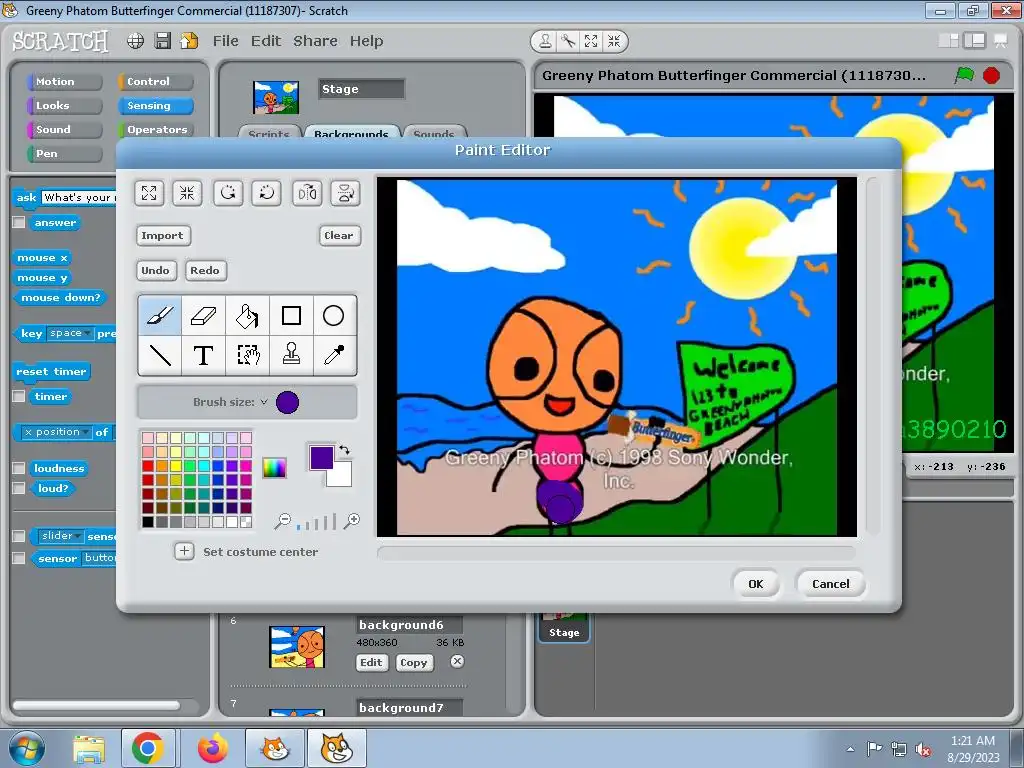Open the slider sensor dropdown
1024x768 pixels.
61,536
